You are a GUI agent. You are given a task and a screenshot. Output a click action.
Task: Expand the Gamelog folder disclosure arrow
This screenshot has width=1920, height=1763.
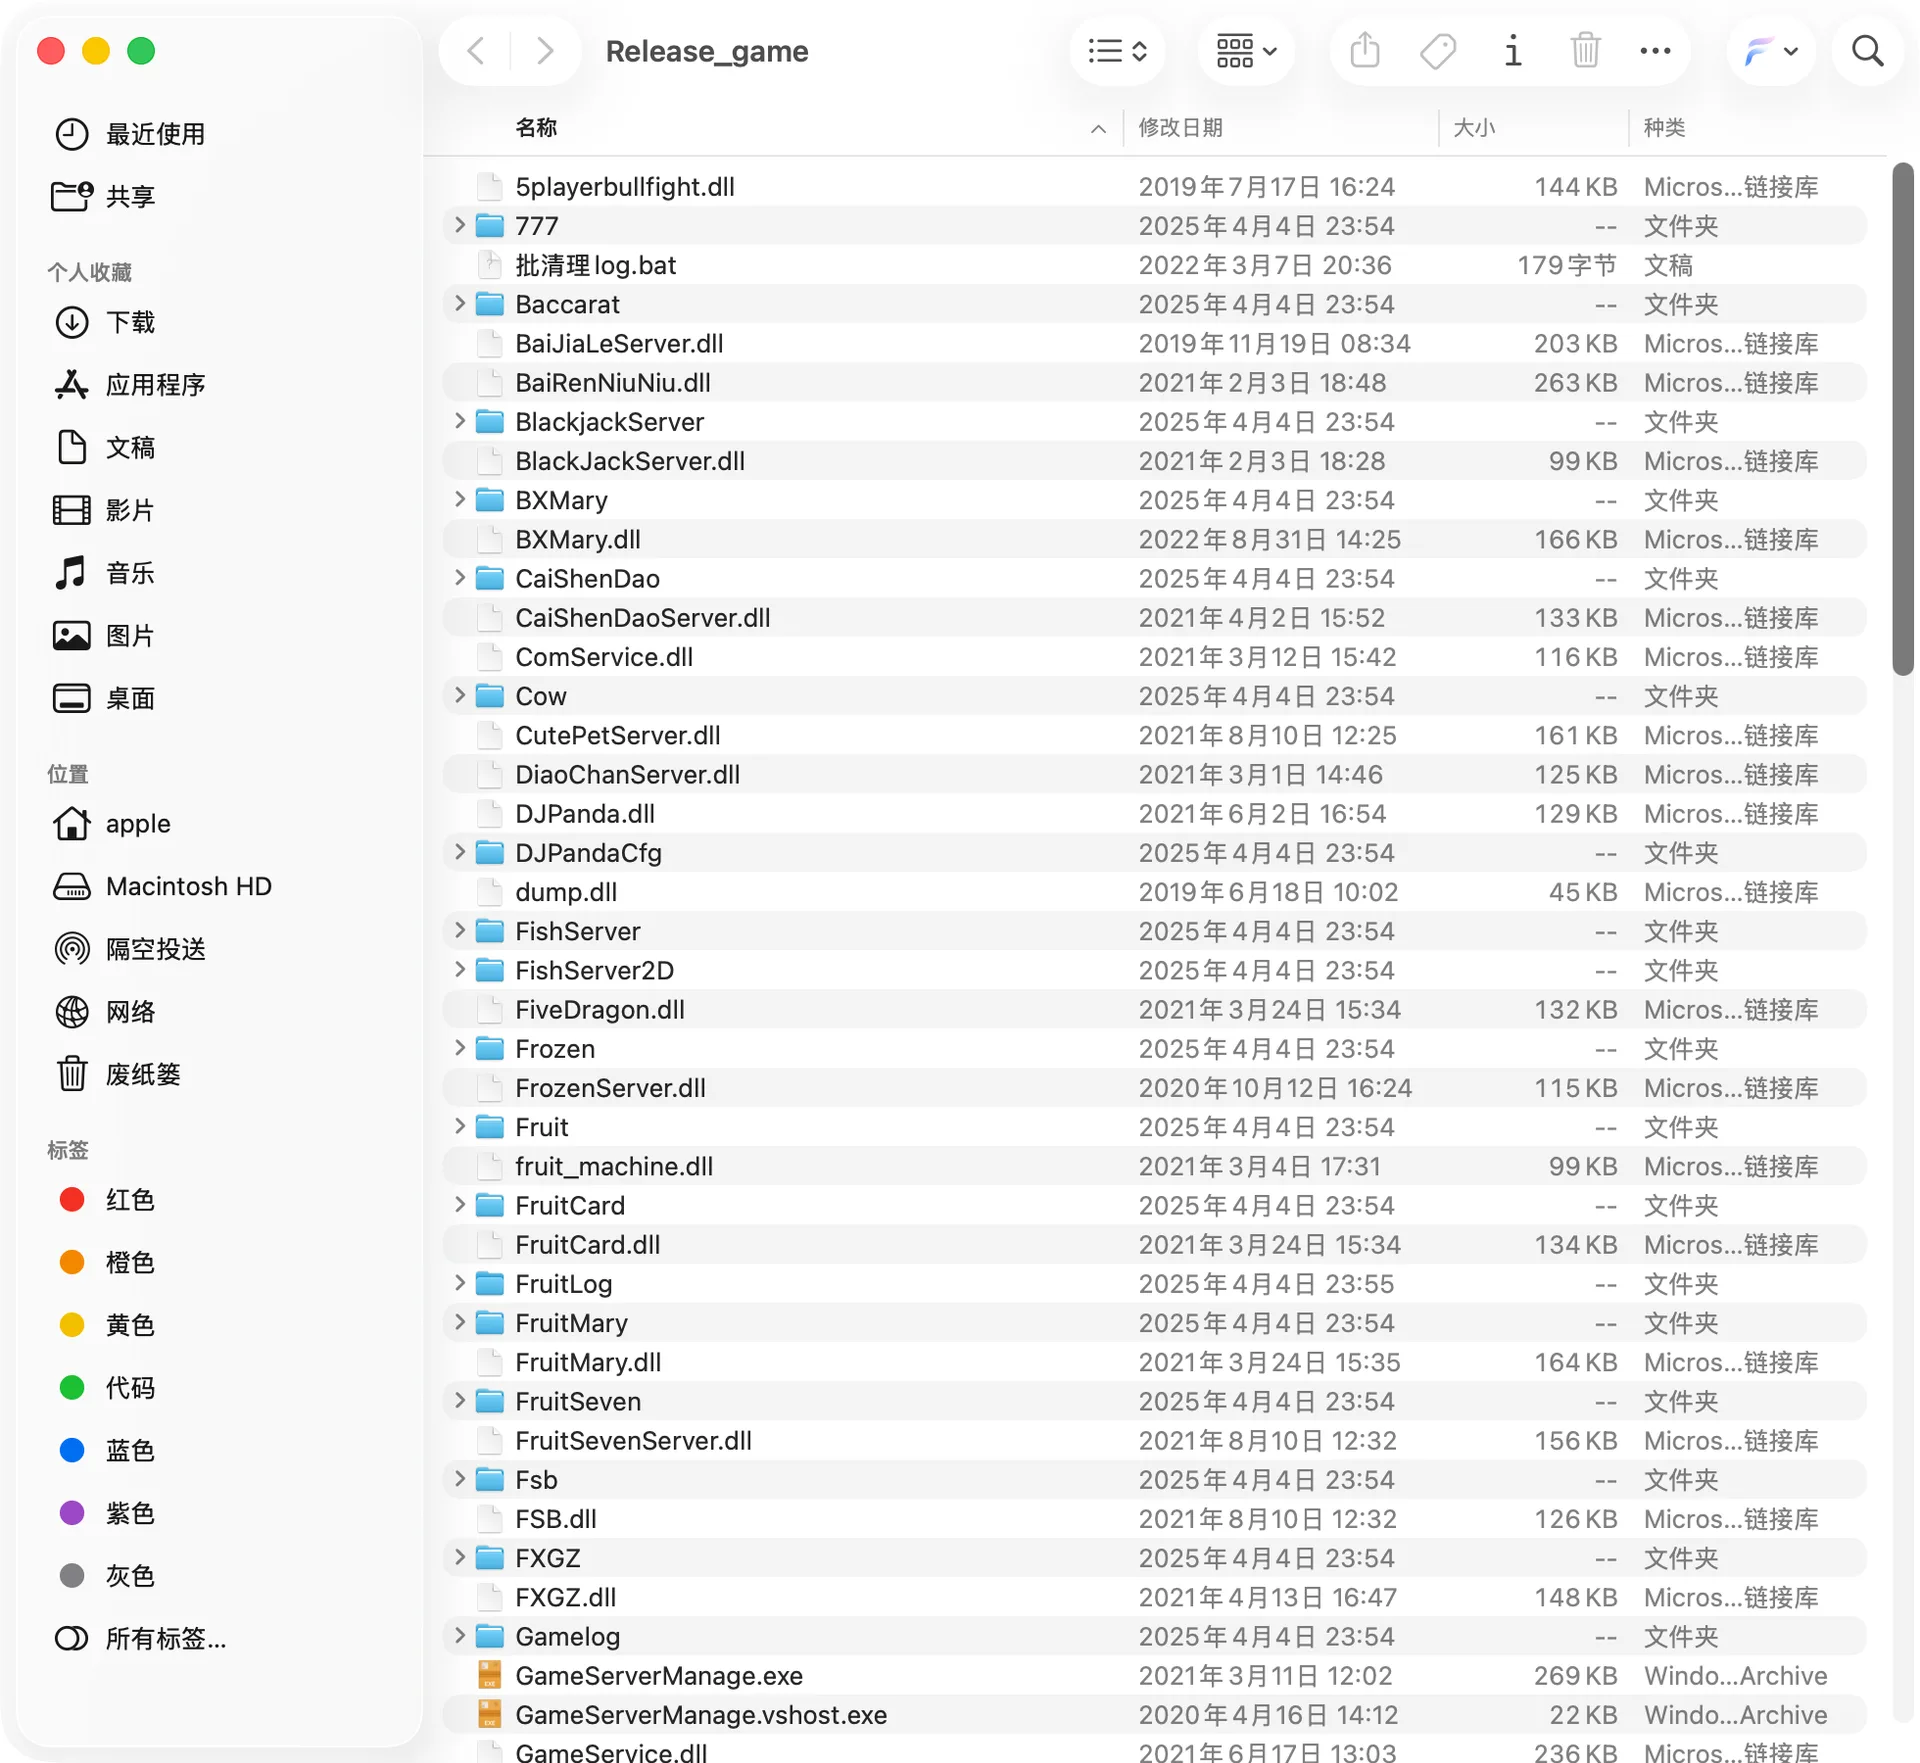pos(460,1635)
